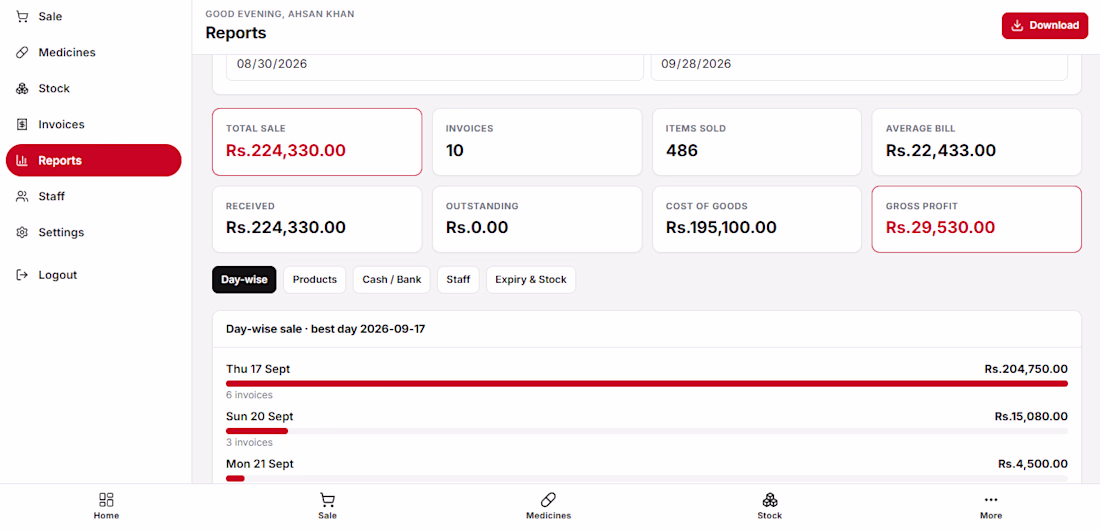Click the Stock boxes icon in sidebar
Screen dimensions: 1100x530
click(x=22, y=88)
